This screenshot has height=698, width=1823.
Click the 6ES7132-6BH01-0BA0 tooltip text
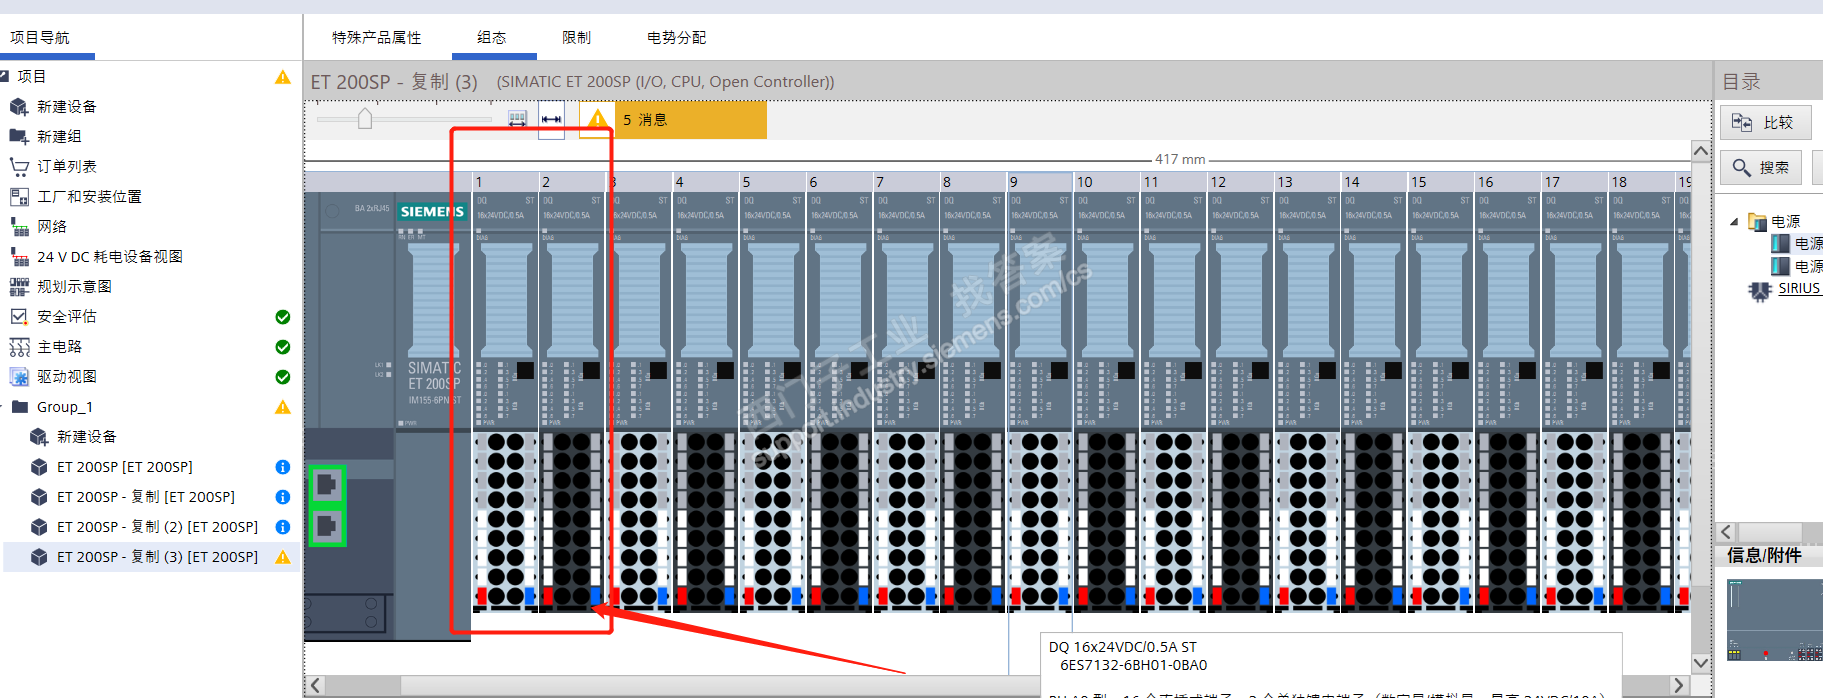click(x=1133, y=665)
